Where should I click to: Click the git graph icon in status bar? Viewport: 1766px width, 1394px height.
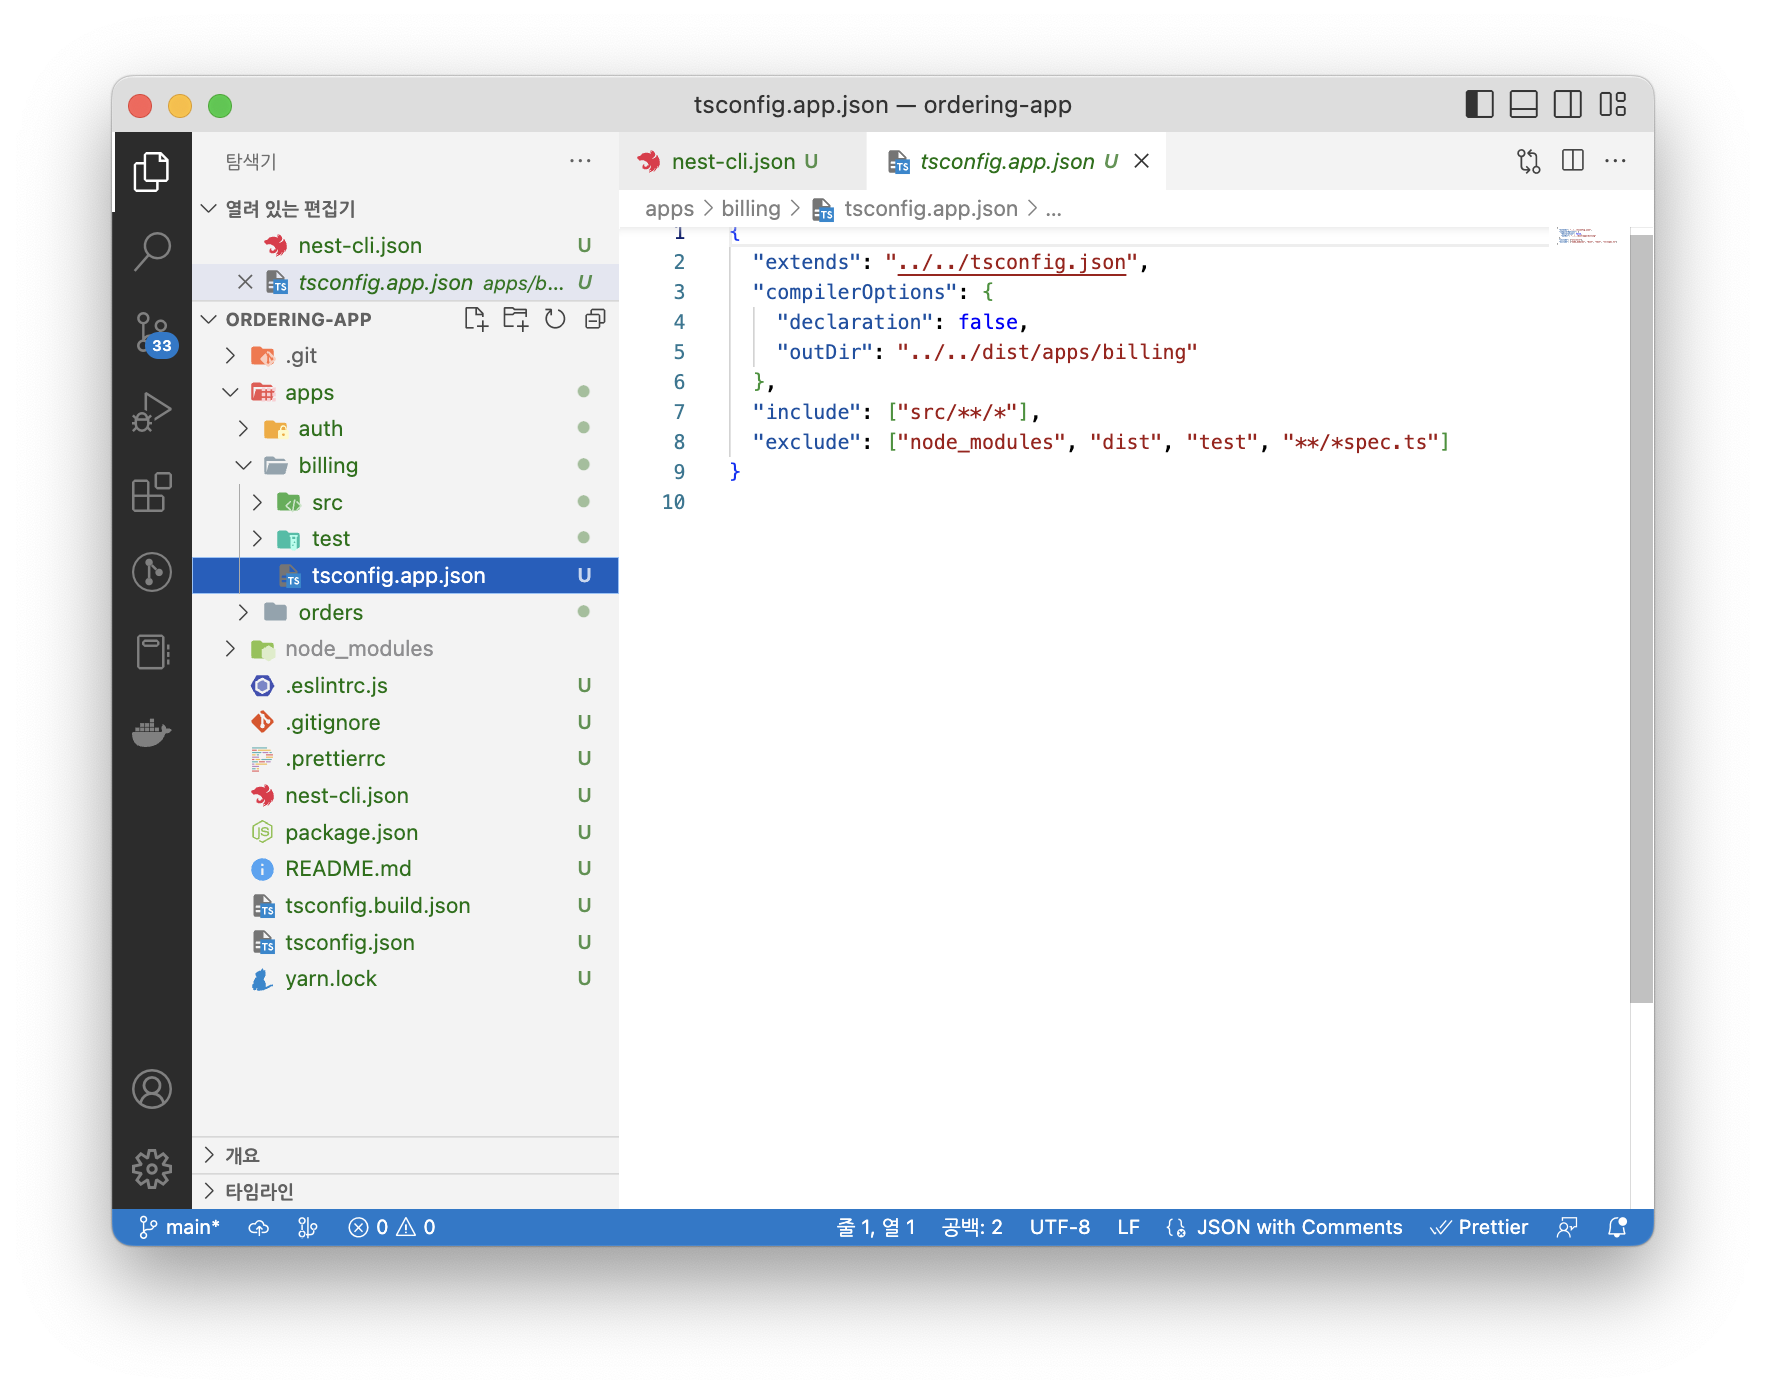point(308,1227)
